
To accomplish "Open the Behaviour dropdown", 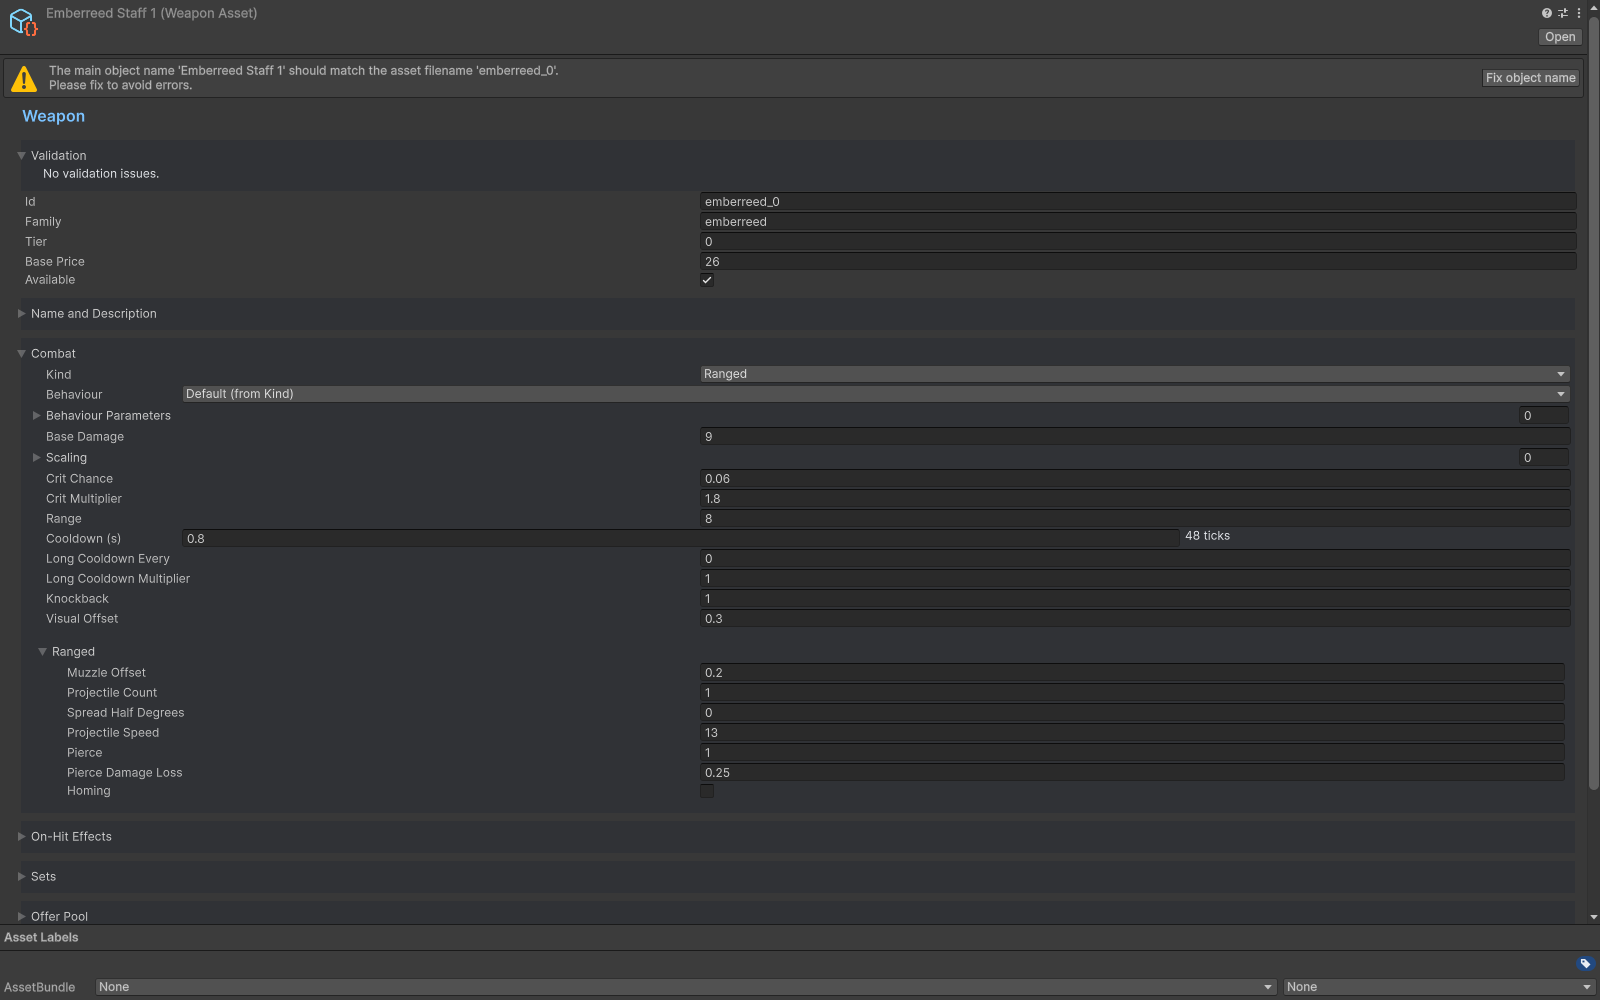I will click(x=875, y=394).
